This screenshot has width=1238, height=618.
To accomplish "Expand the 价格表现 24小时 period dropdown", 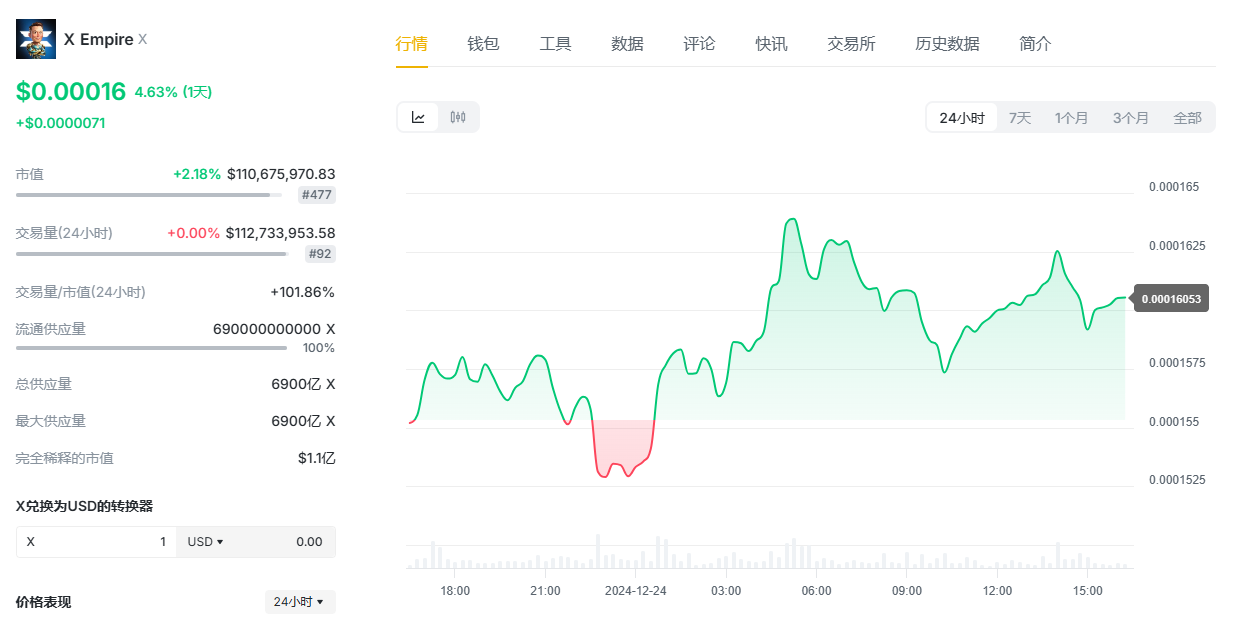I will click(300, 602).
